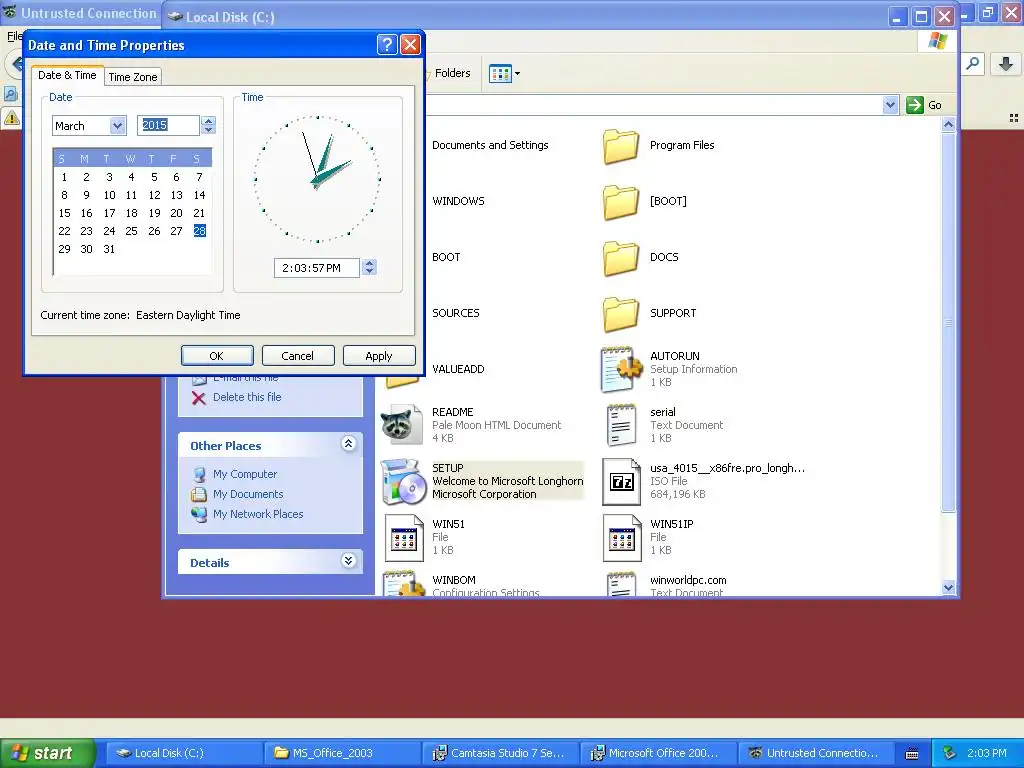Open My Documents in Other Places
Image resolution: width=1024 pixels, height=768 pixels.
[x=248, y=494]
